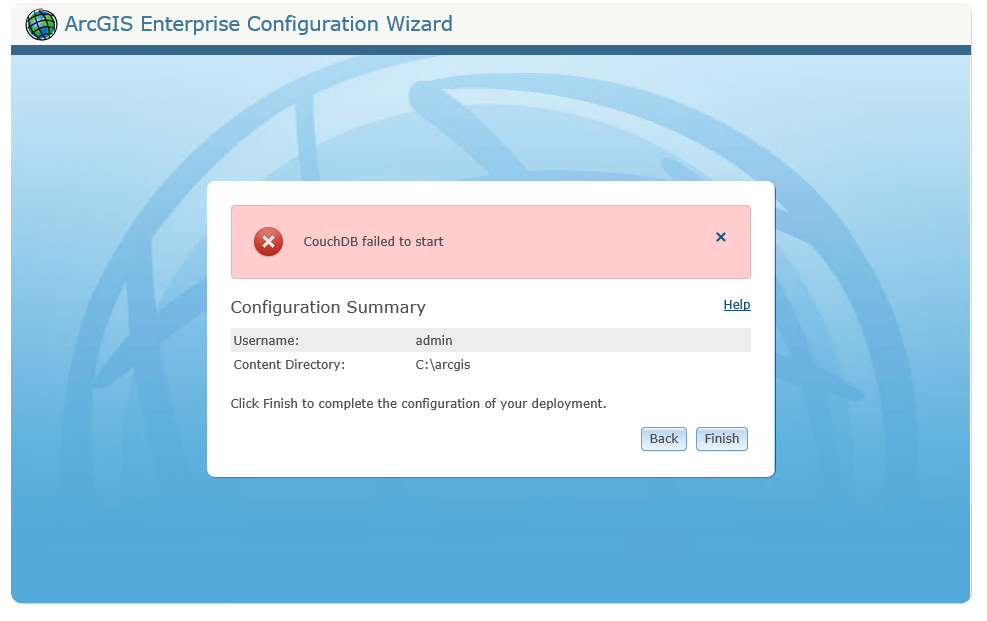This screenshot has height=621, width=987.
Task: Select the 'CouchDB failed to start' message text
Action: tap(373, 242)
